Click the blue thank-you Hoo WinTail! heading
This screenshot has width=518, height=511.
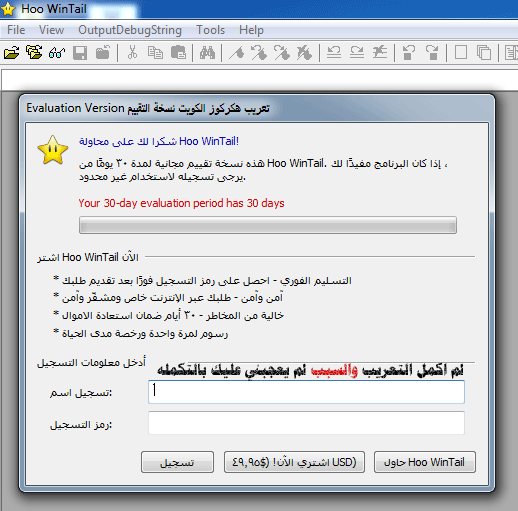click(159, 141)
